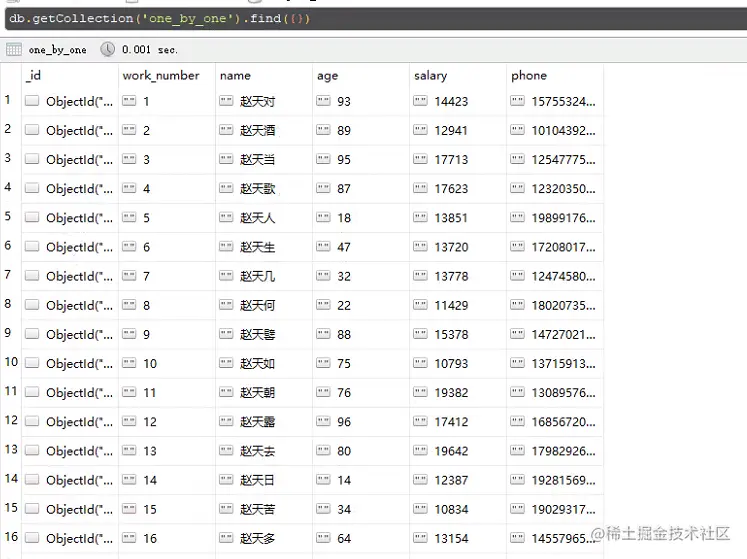The width and height of the screenshot is (747, 559).
Task: Select row number 13 header
Action: coord(11,450)
